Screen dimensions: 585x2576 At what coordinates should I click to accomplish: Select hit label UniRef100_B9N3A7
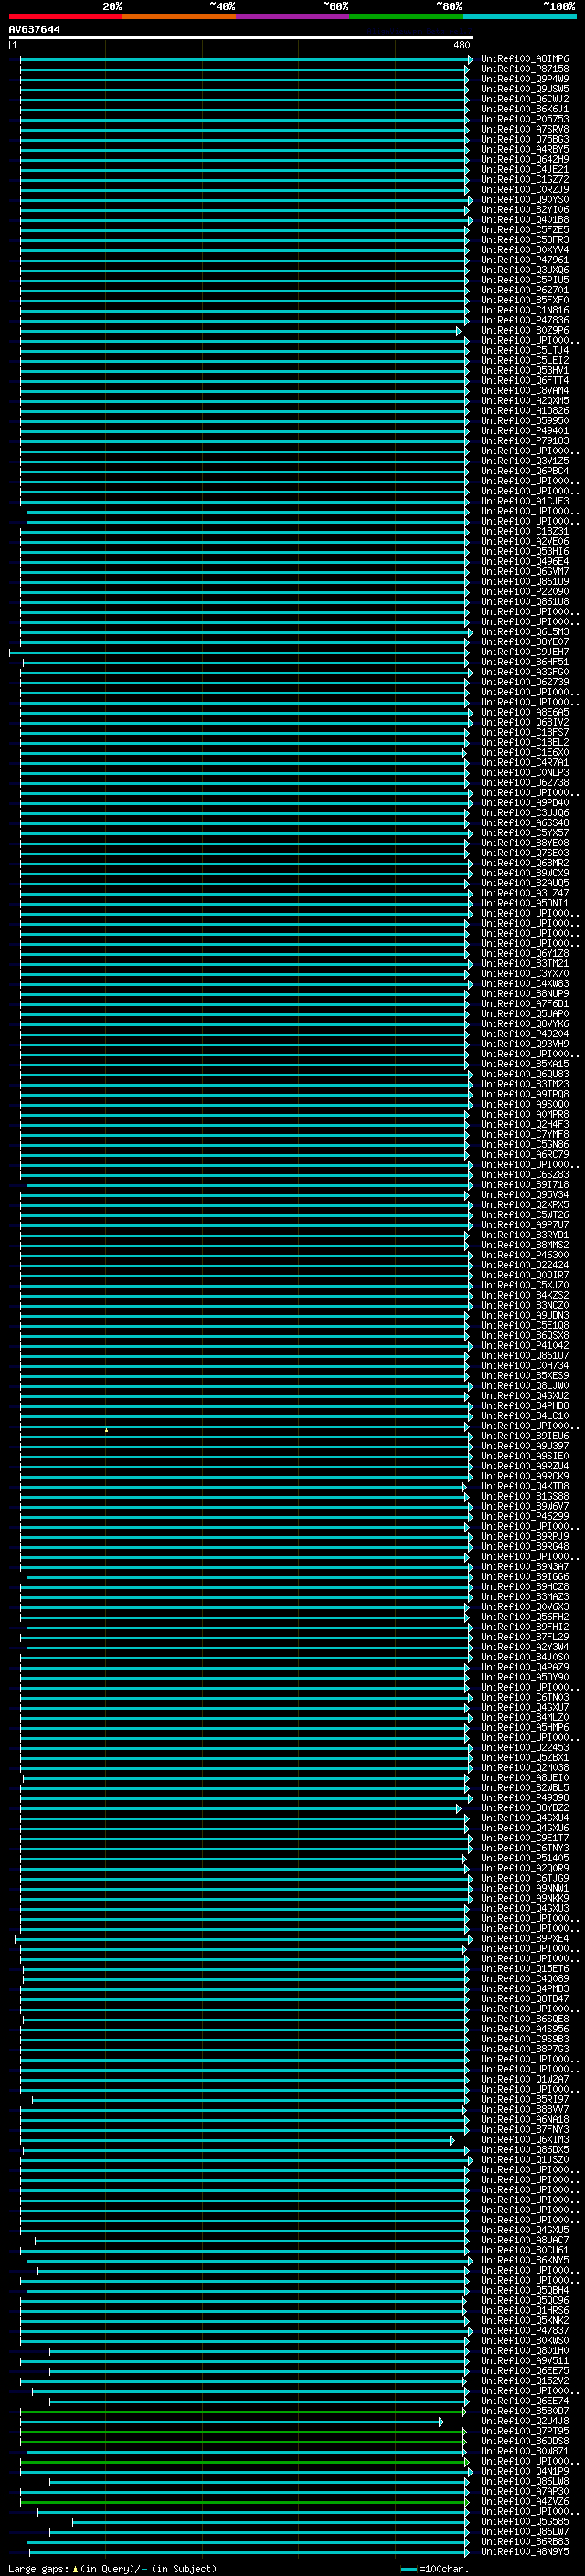(524, 1567)
